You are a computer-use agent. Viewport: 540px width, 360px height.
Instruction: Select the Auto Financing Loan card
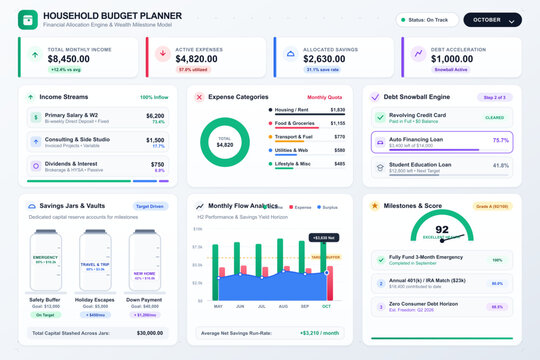point(442,142)
